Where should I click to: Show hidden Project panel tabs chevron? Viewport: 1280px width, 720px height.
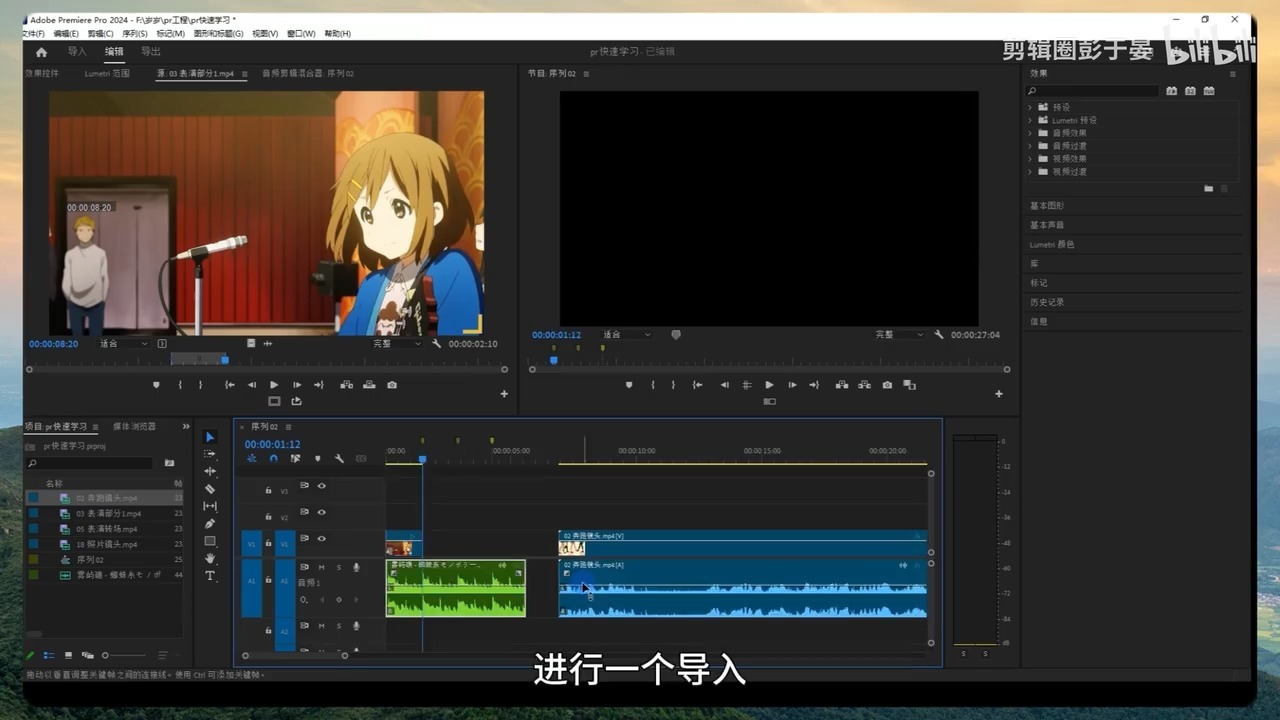click(185, 427)
